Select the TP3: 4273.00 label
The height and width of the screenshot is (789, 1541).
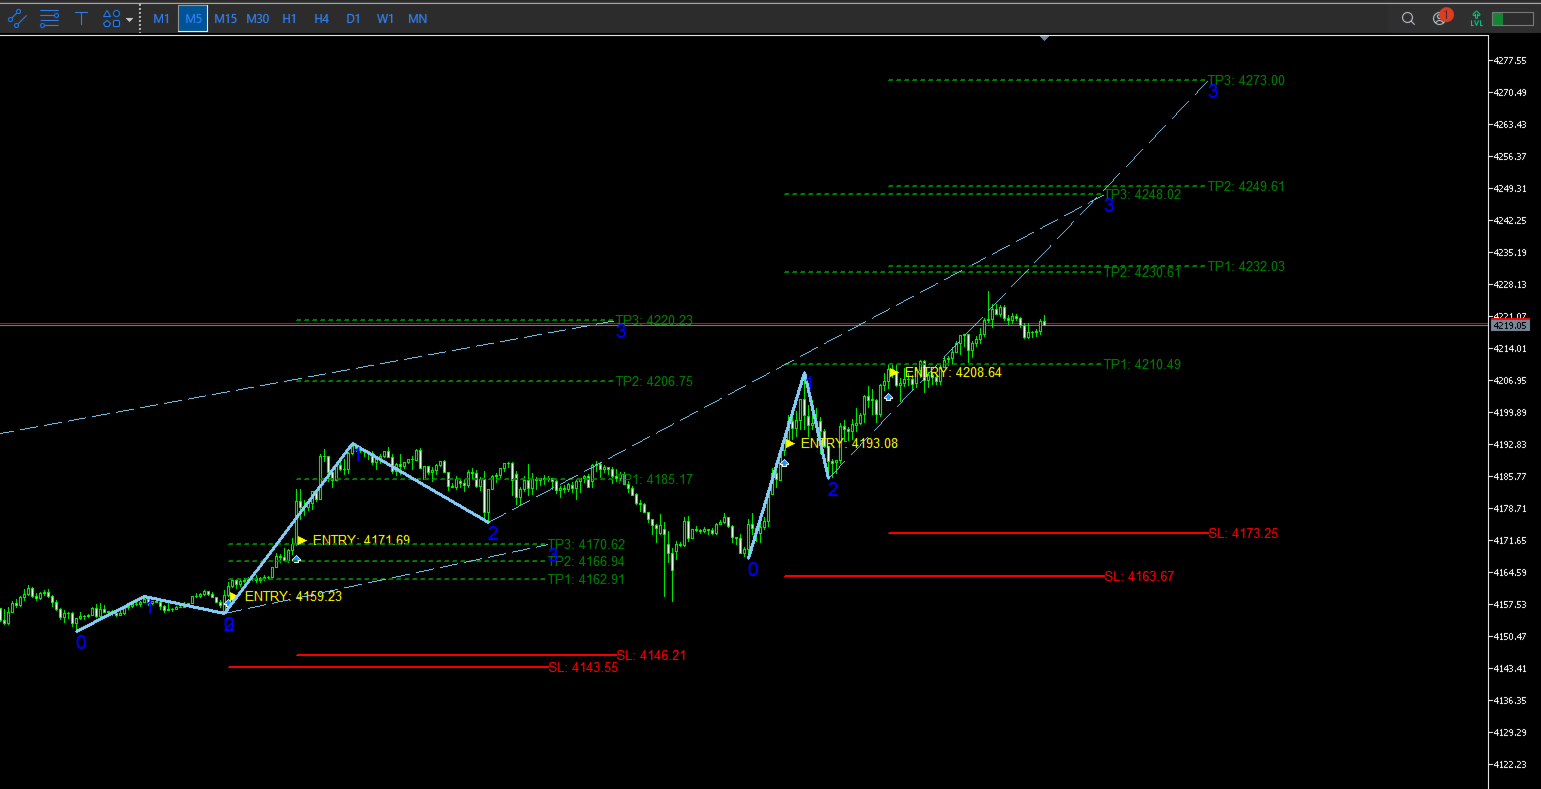pos(1246,80)
